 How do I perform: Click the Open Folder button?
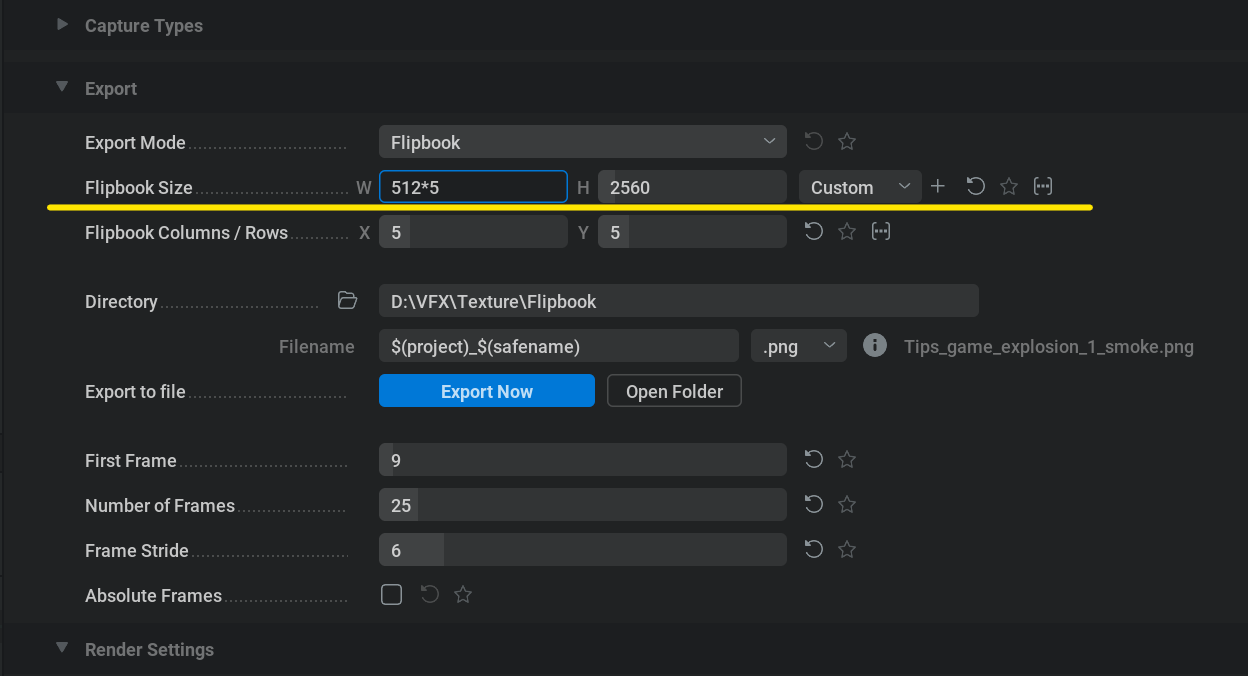(x=674, y=391)
